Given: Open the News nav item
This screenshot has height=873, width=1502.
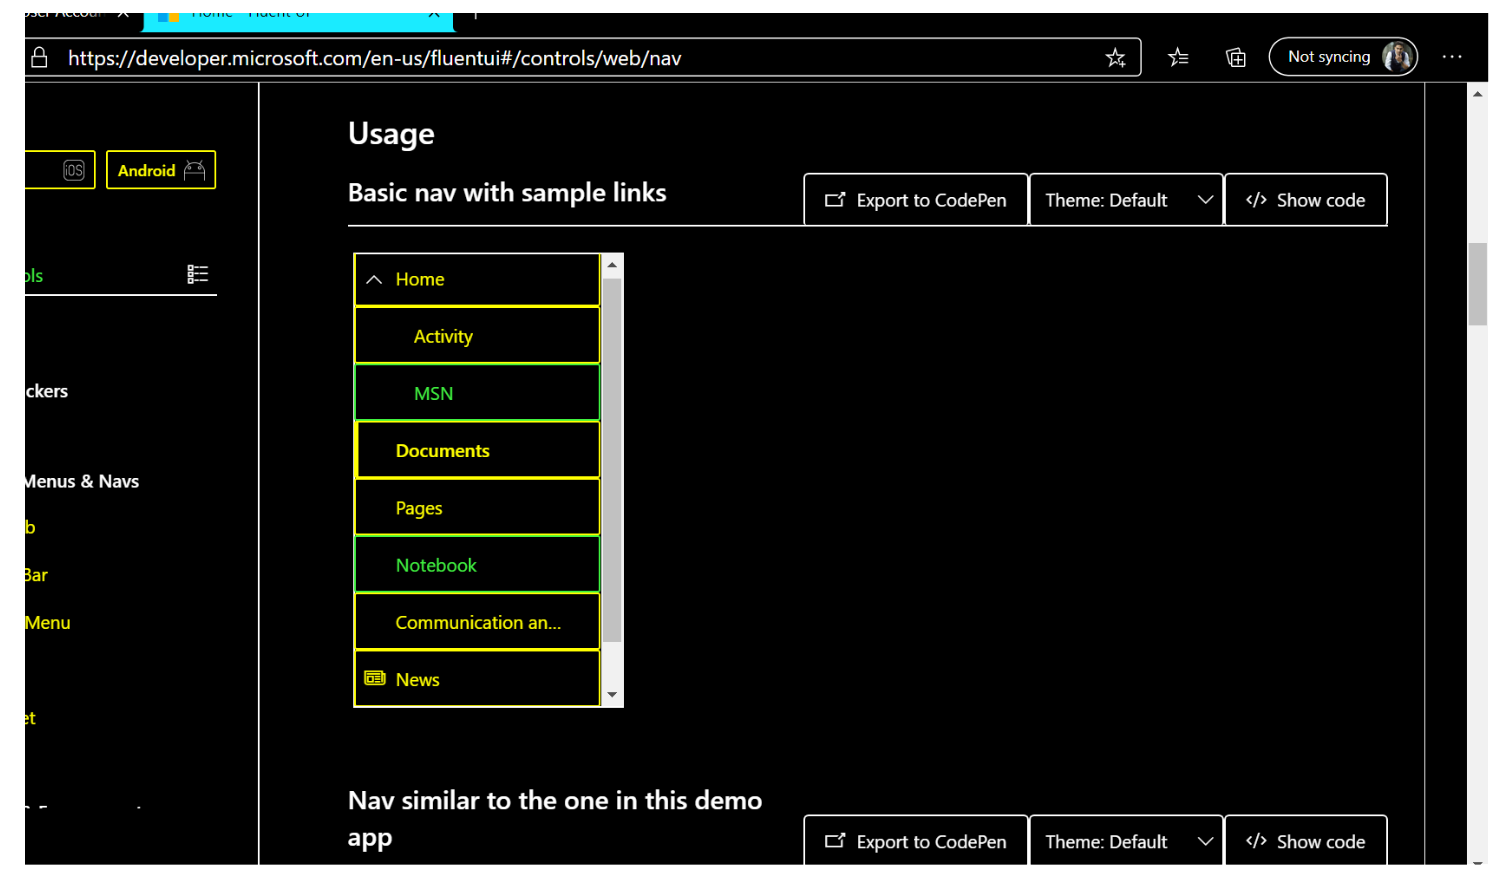Looking at the screenshot, I should [x=477, y=679].
